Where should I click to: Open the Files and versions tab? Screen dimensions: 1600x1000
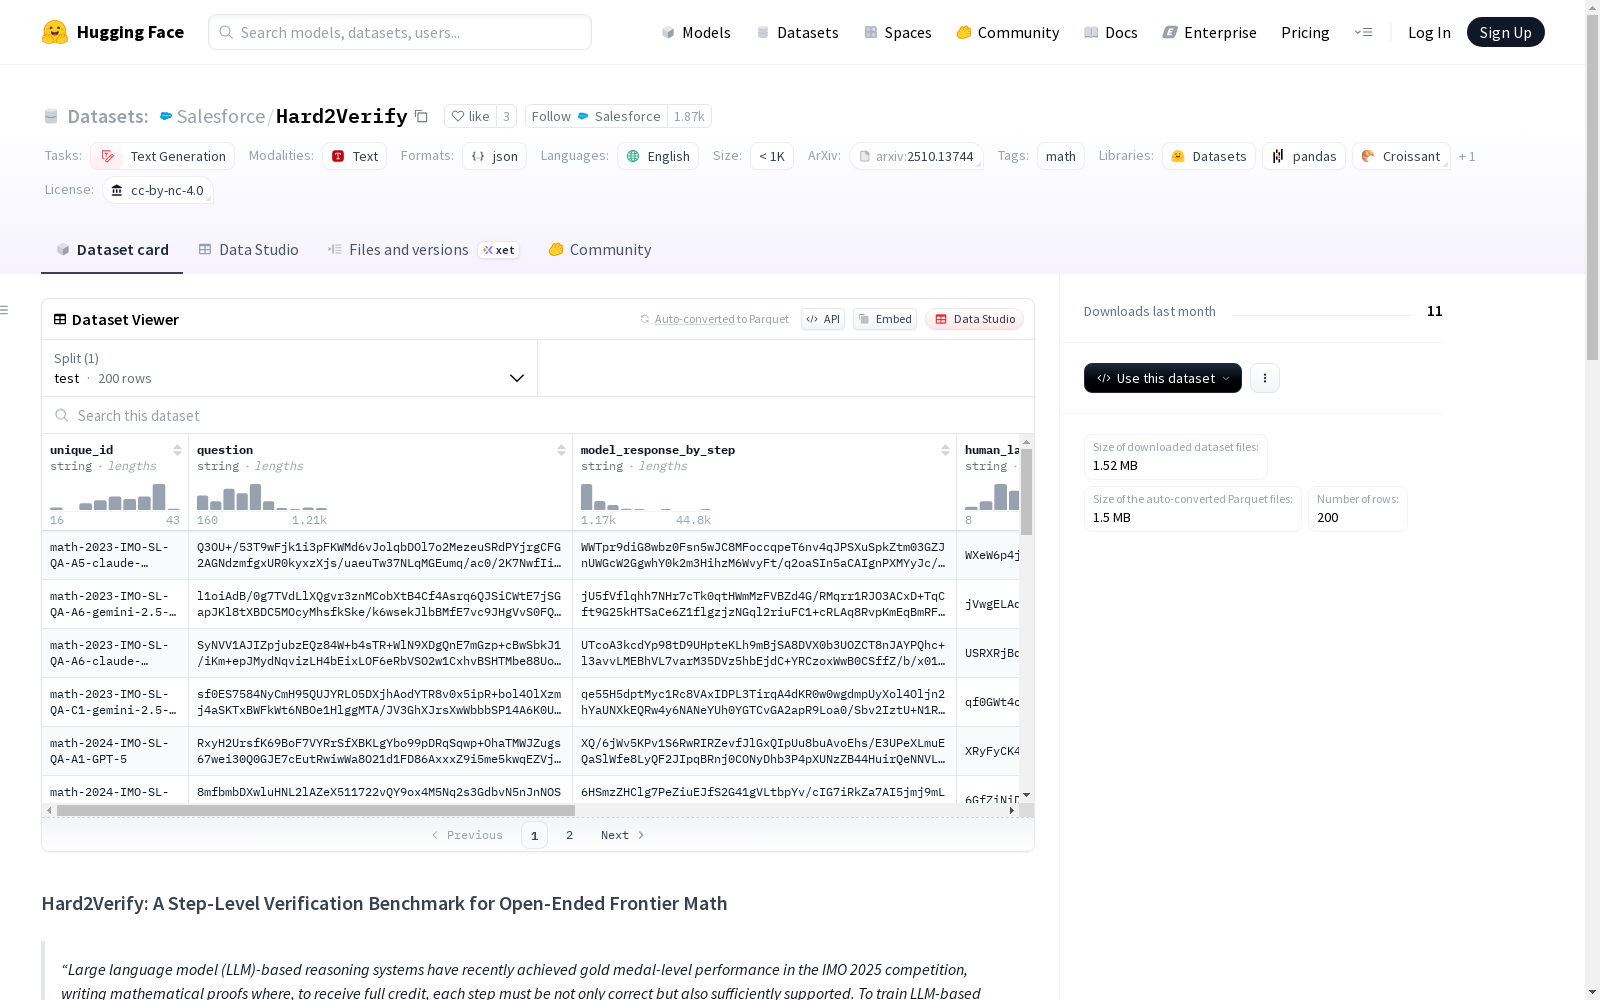[x=423, y=250]
